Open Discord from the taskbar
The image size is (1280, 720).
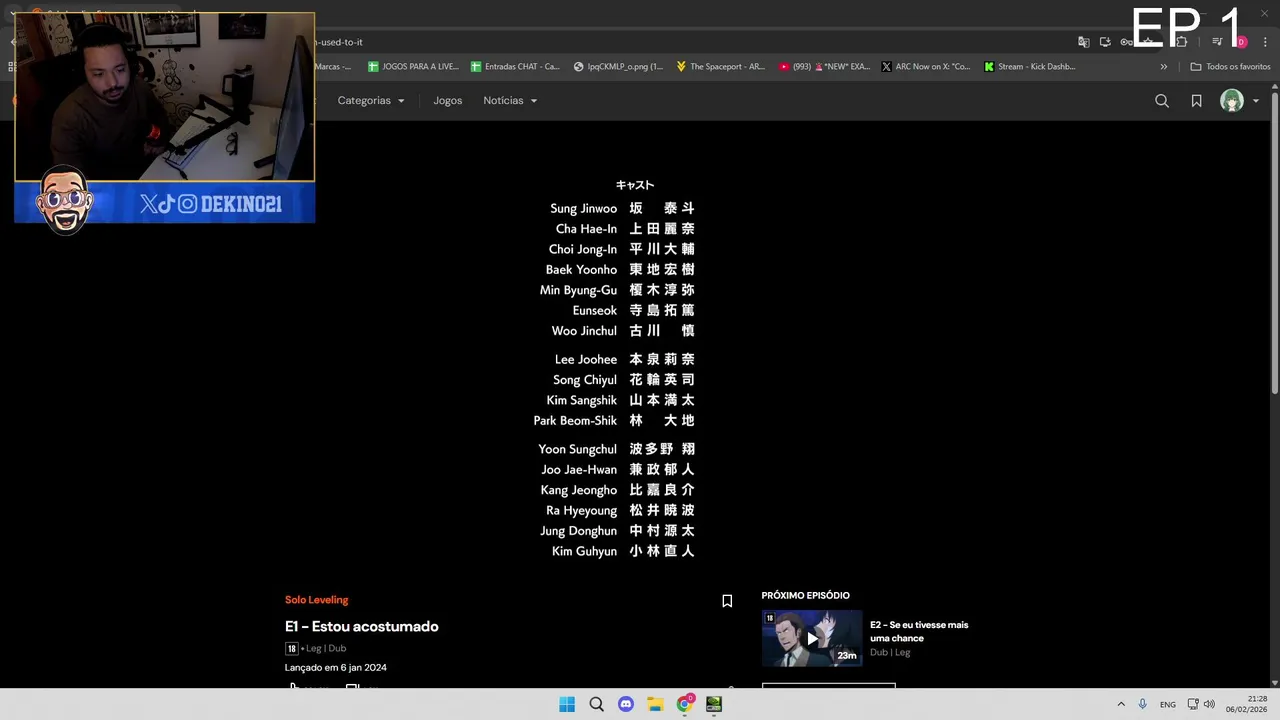click(x=626, y=704)
